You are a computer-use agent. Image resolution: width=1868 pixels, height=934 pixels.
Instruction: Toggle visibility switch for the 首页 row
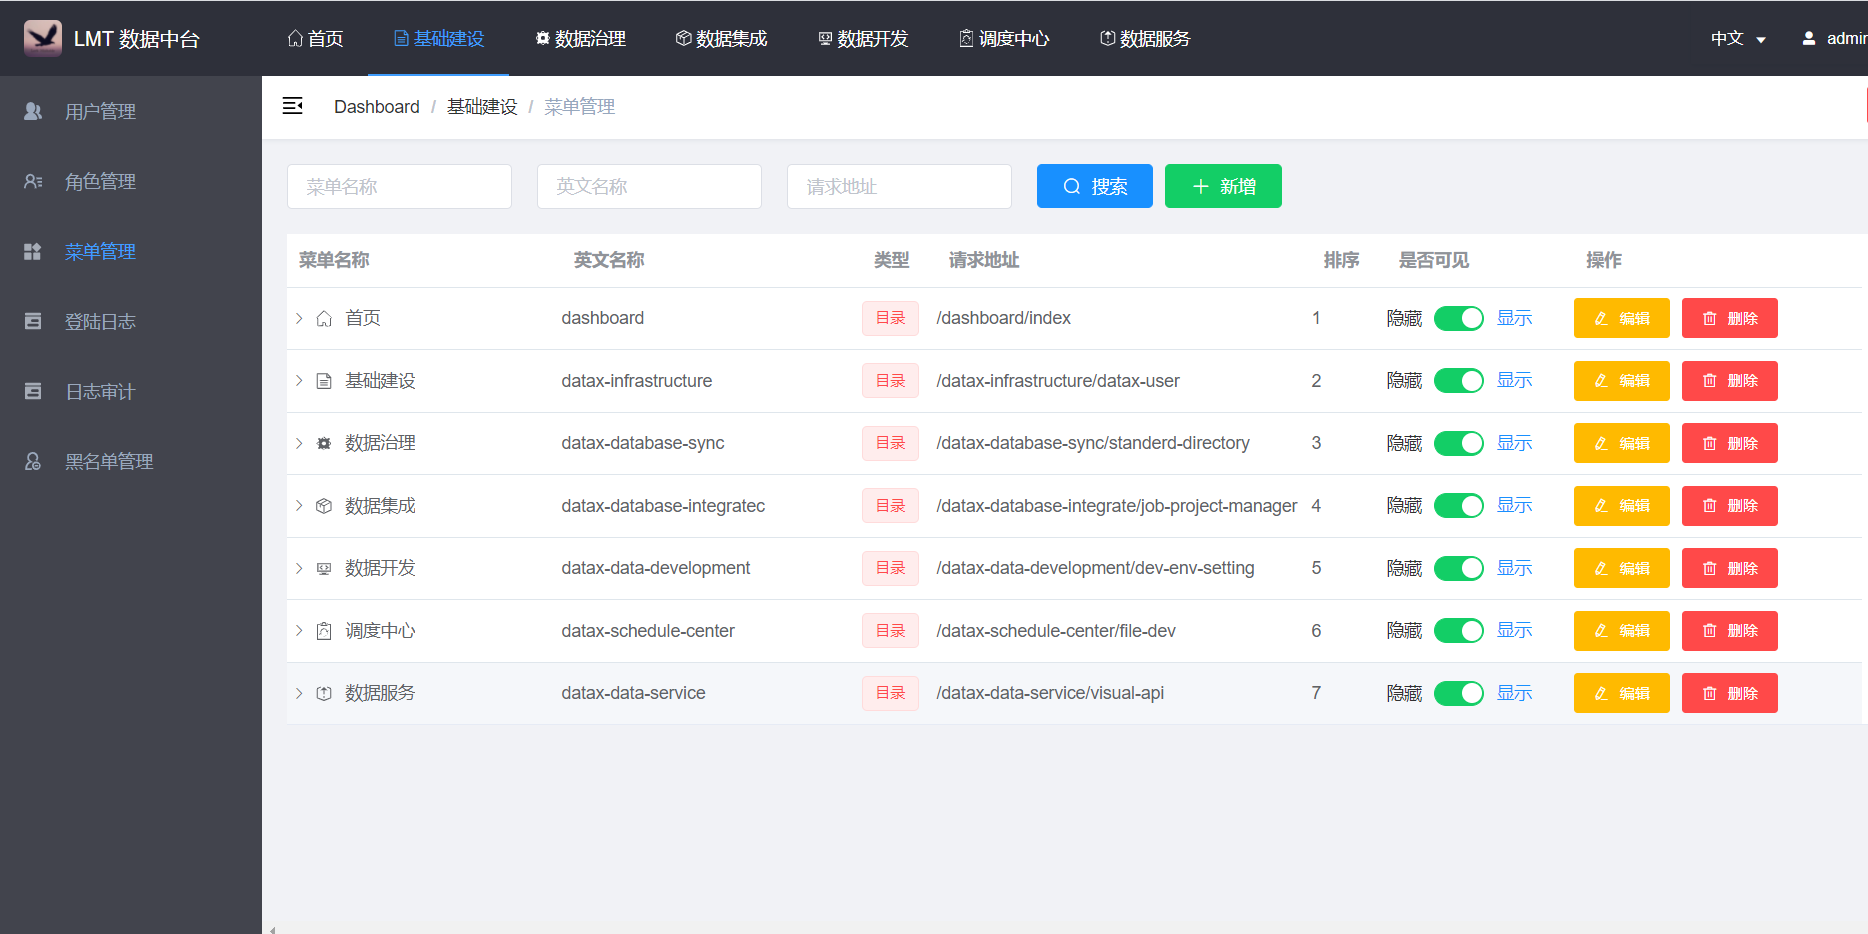[1459, 318]
